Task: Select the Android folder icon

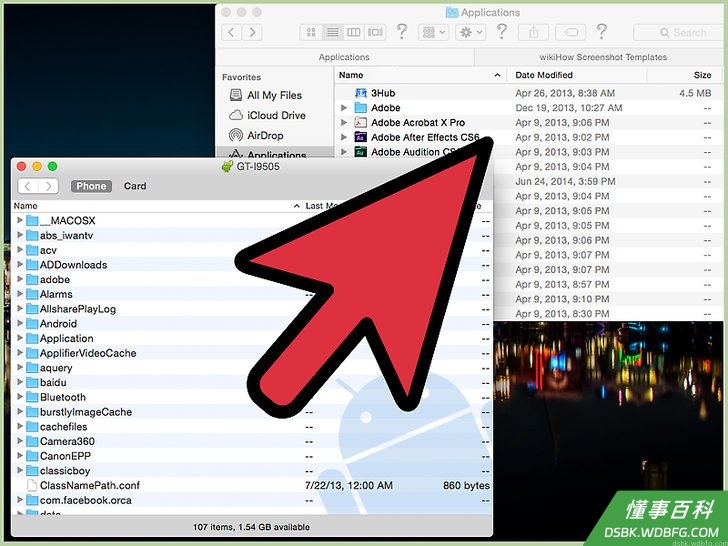Action: [x=32, y=324]
